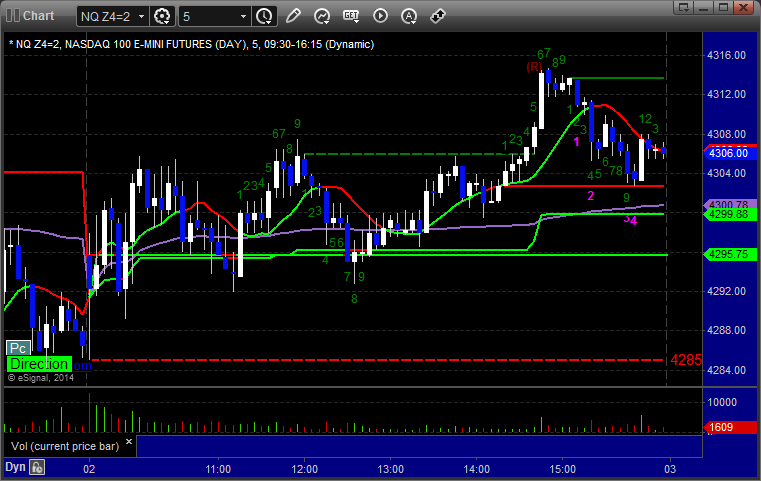Maximize the chart window

(x=723, y=7)
